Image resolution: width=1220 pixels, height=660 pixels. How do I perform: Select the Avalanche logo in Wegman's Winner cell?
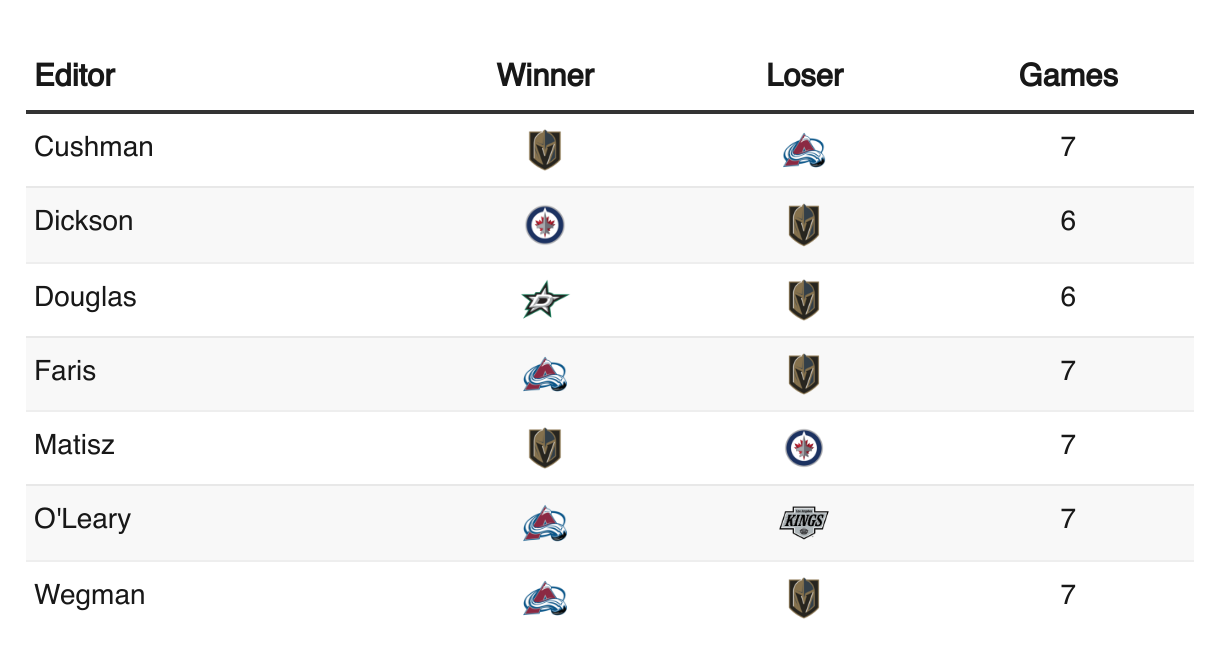[x=545, y=599]
